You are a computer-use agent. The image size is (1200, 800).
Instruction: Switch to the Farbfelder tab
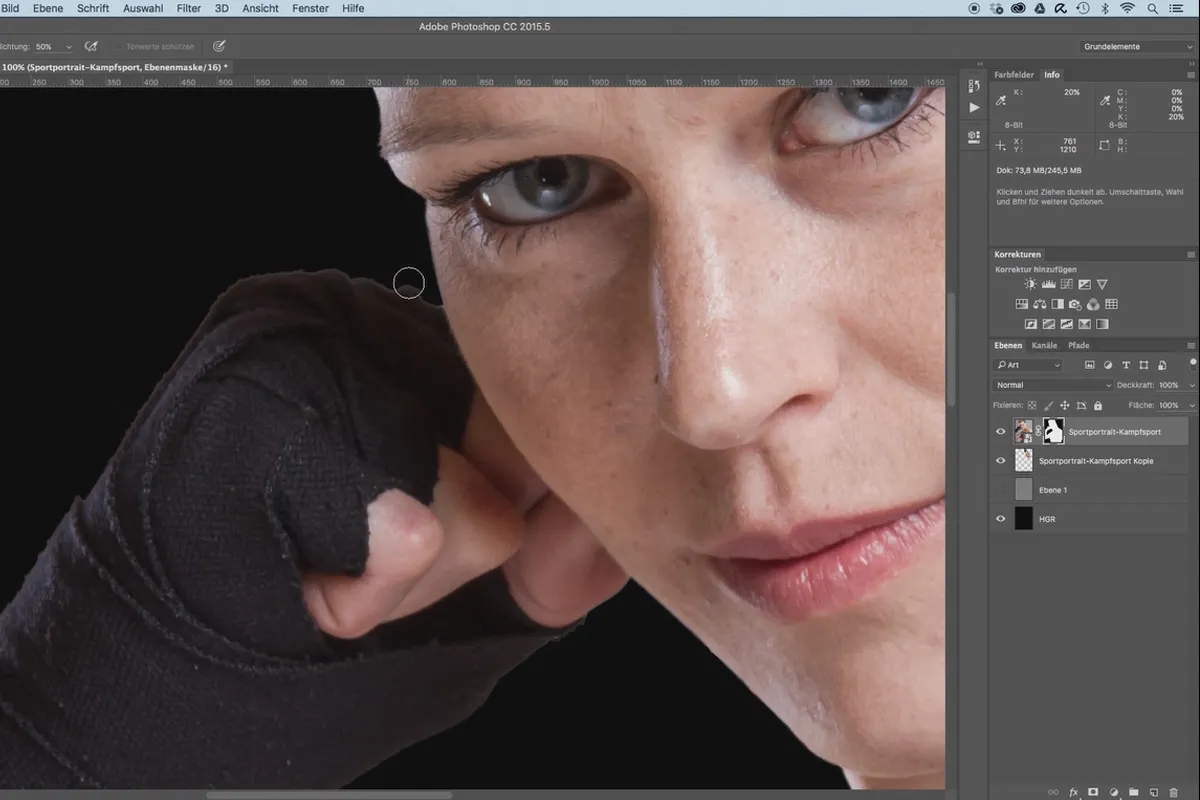coord(1014,75)
